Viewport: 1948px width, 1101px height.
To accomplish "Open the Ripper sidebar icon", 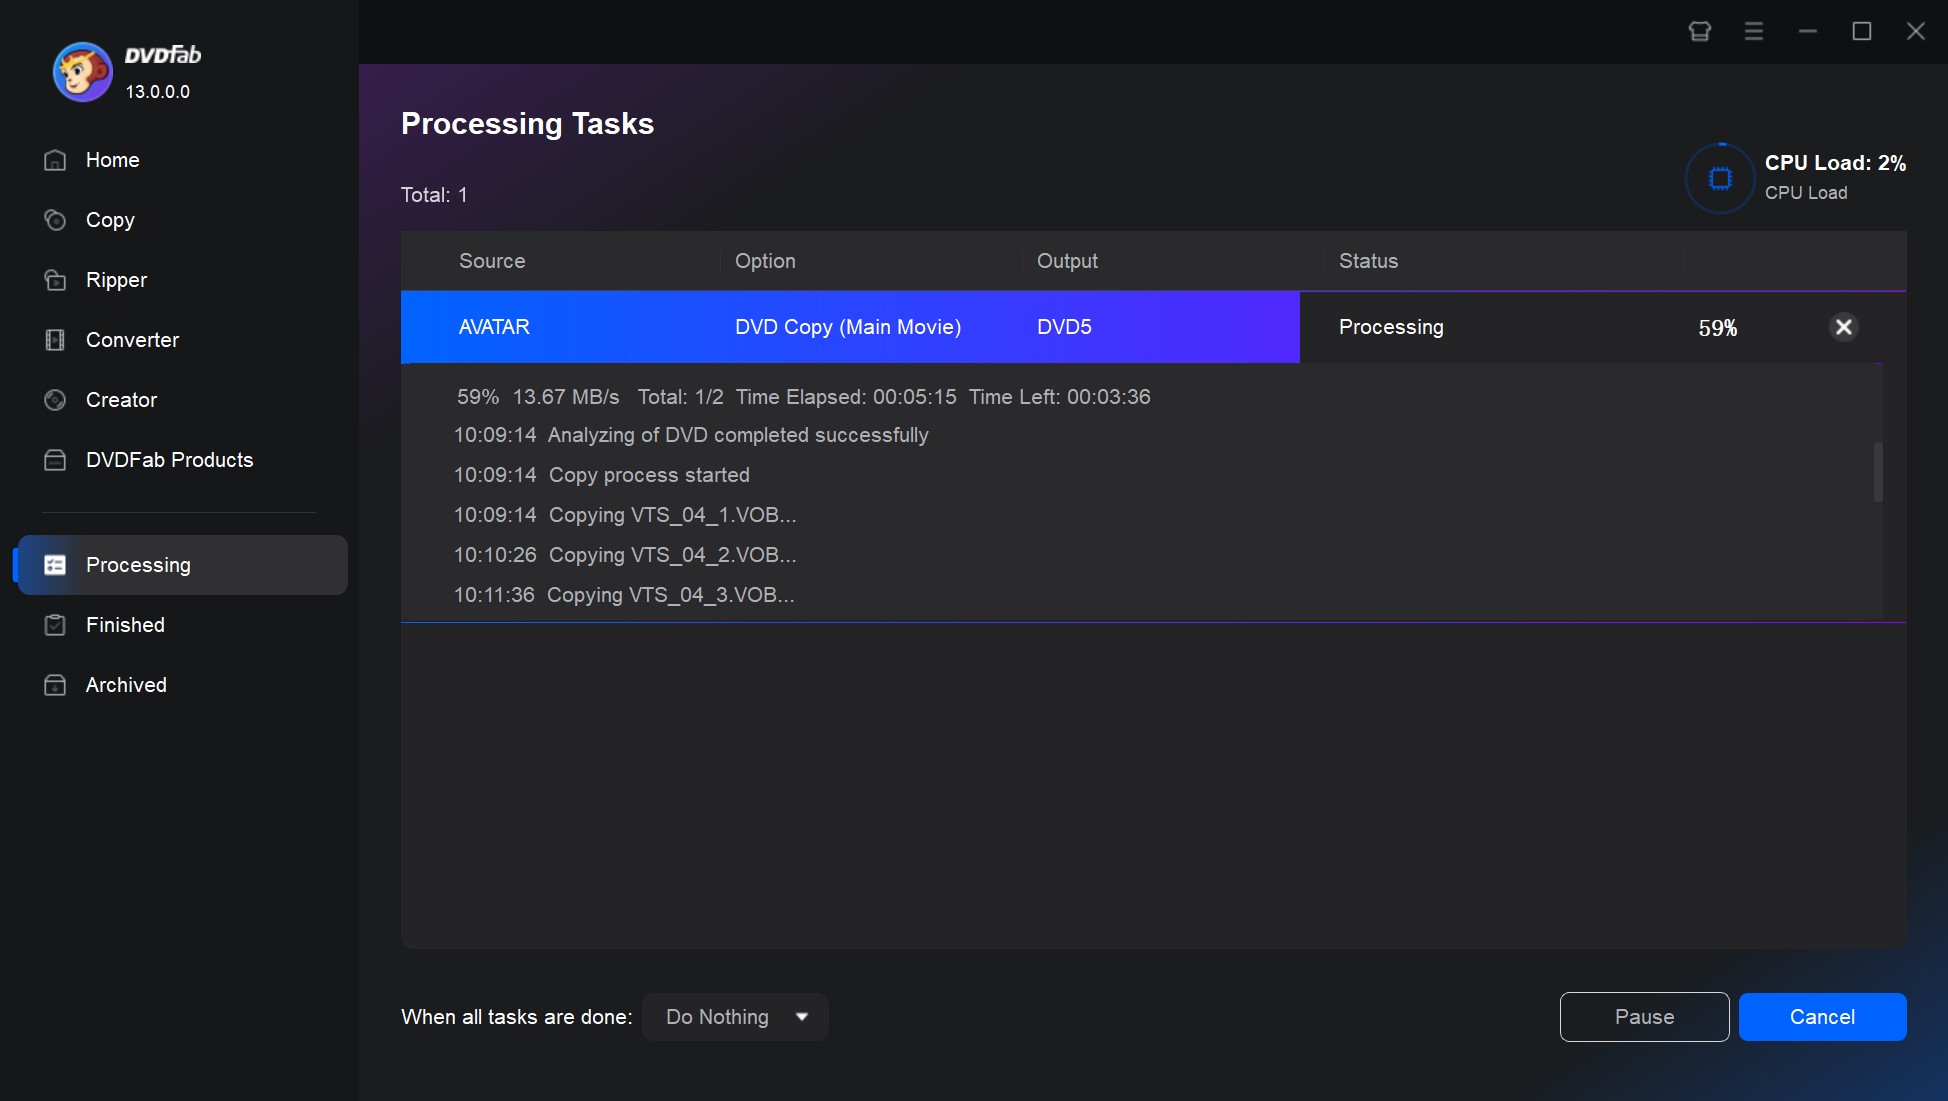I will tap(55, 280).
